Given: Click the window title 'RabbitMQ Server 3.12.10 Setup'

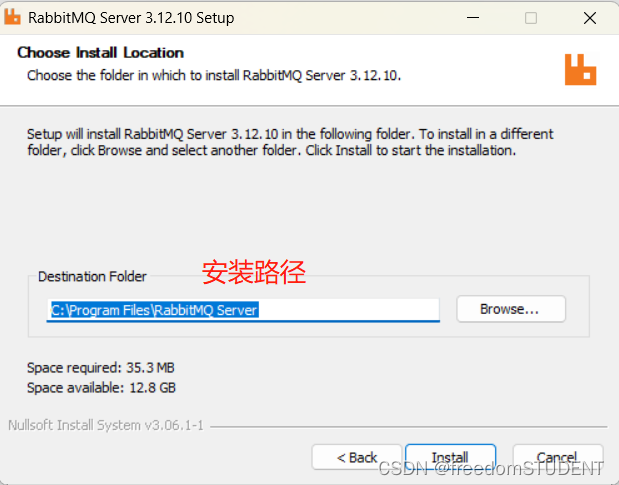Looking at the screenshot, I should (131, 18).
